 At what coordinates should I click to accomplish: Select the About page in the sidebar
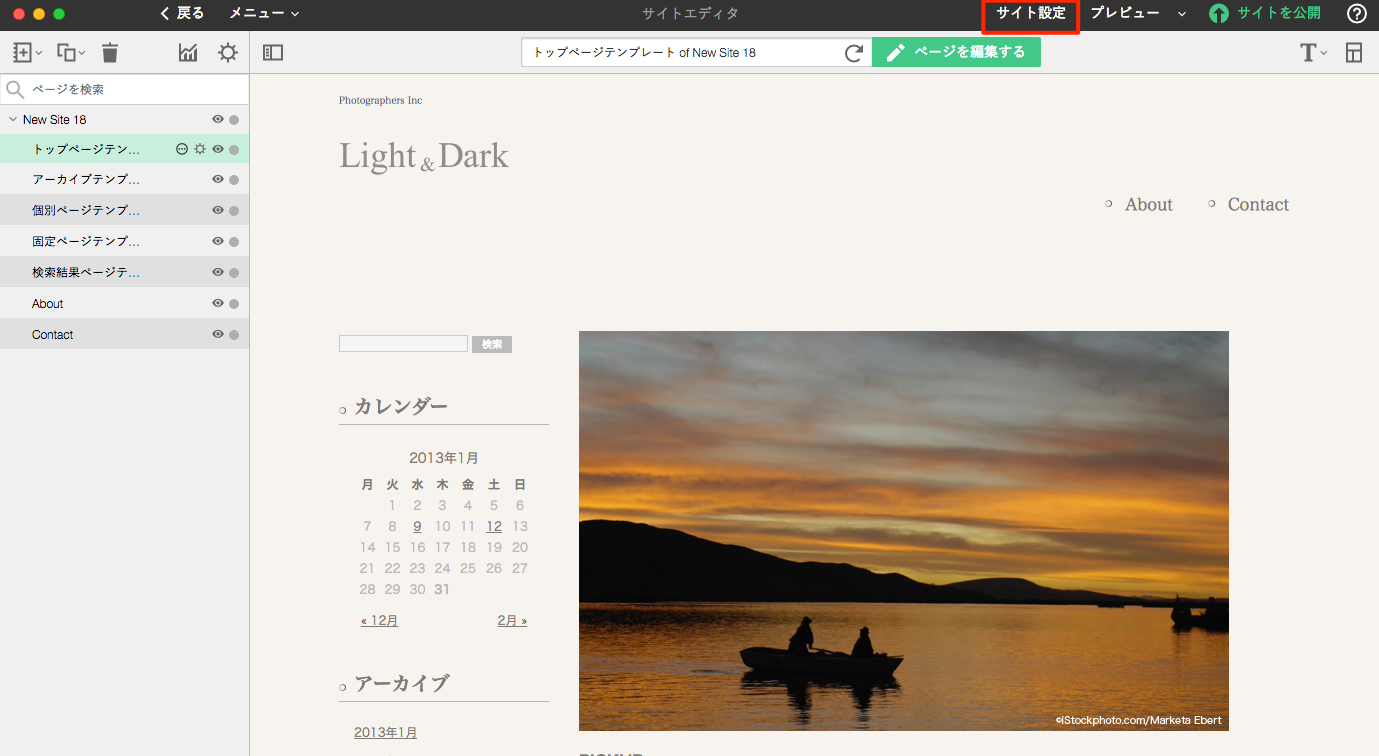point(47,304)
